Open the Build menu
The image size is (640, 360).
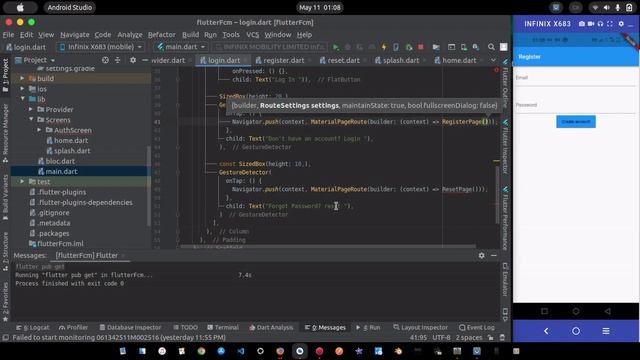tap(191, 35)
